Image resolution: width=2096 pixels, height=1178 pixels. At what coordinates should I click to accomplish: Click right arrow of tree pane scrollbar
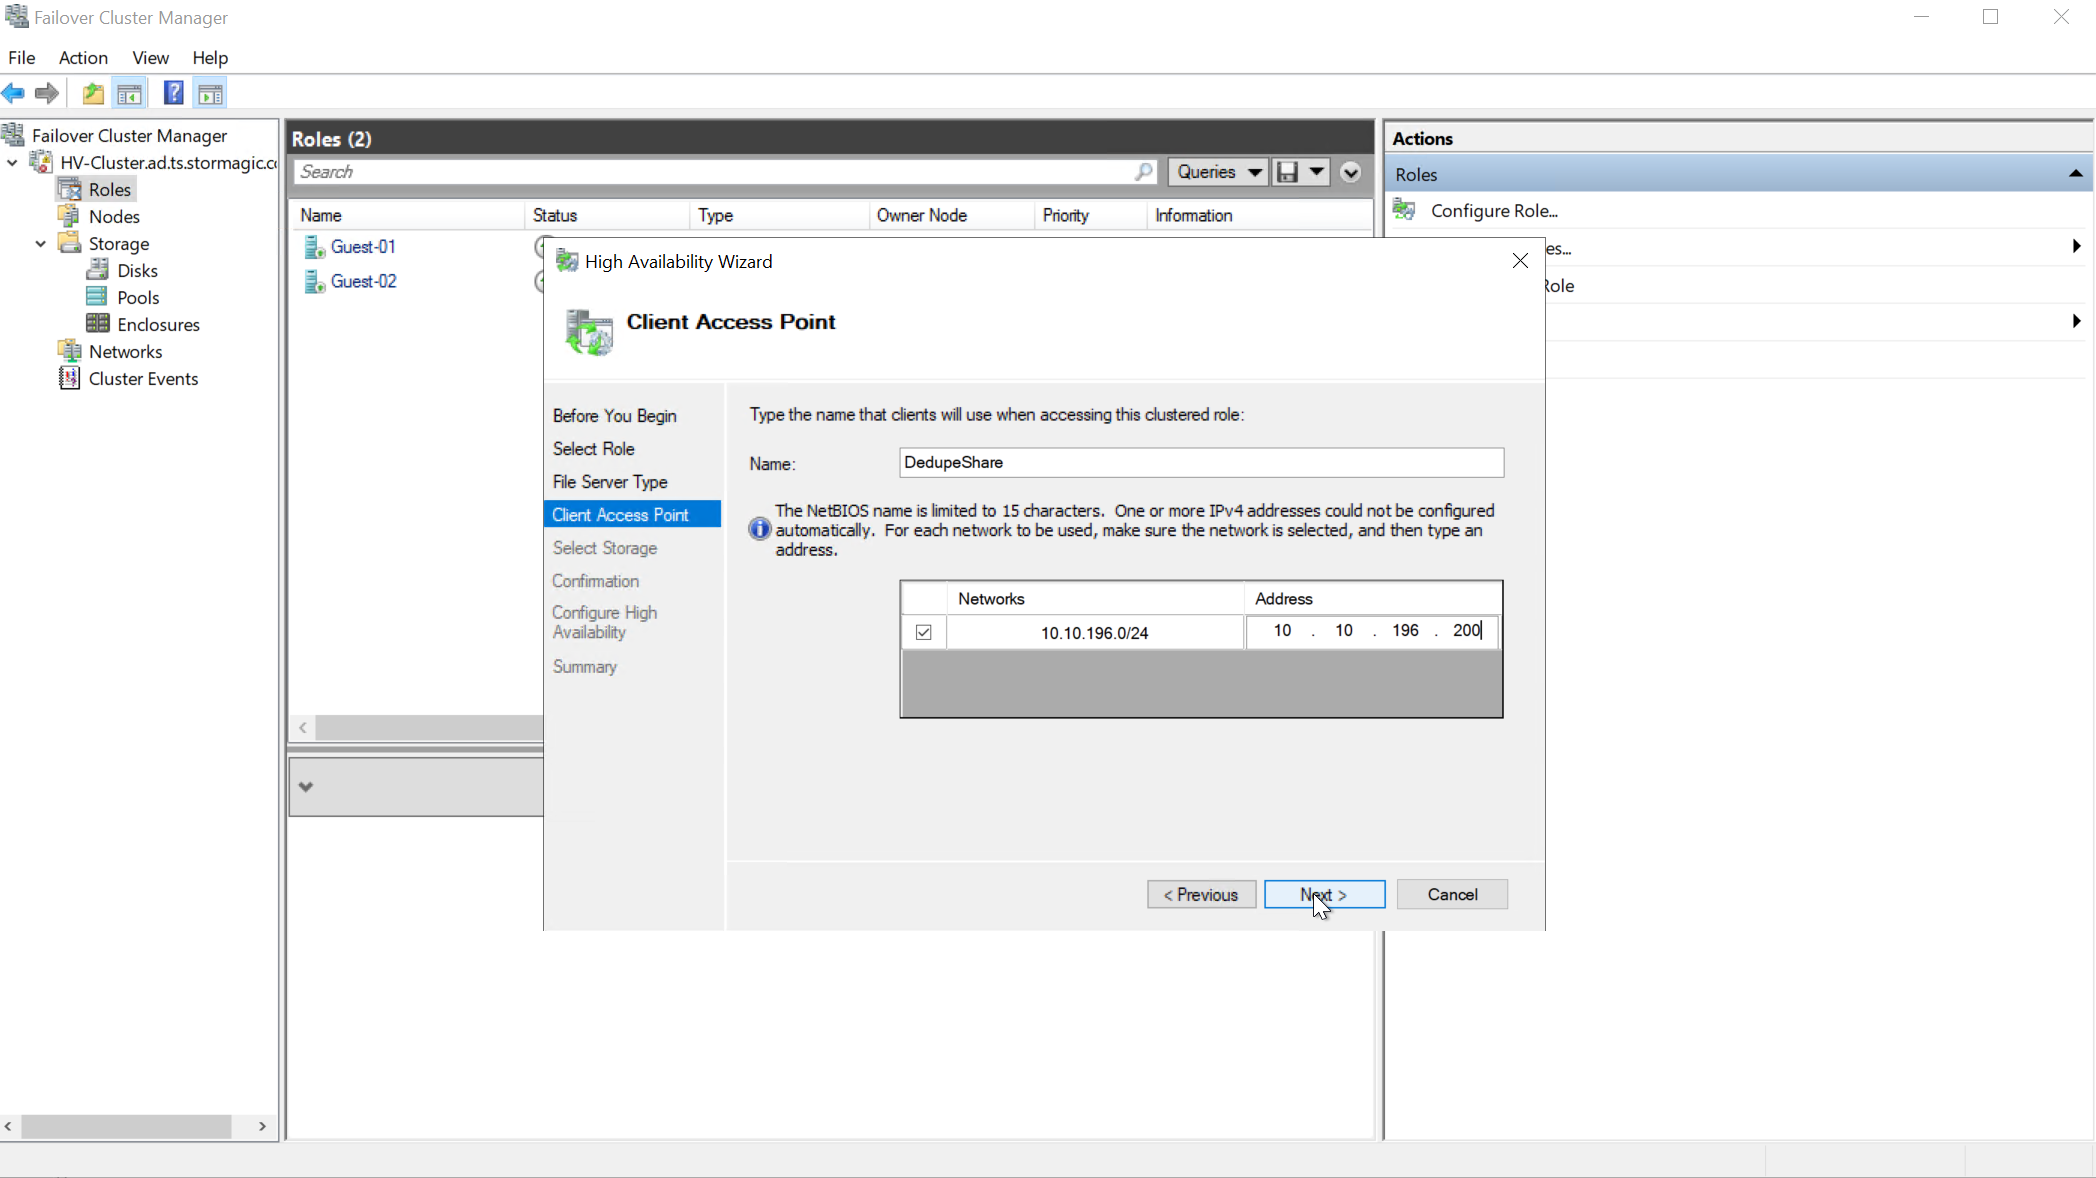(x=262, y=1126)
